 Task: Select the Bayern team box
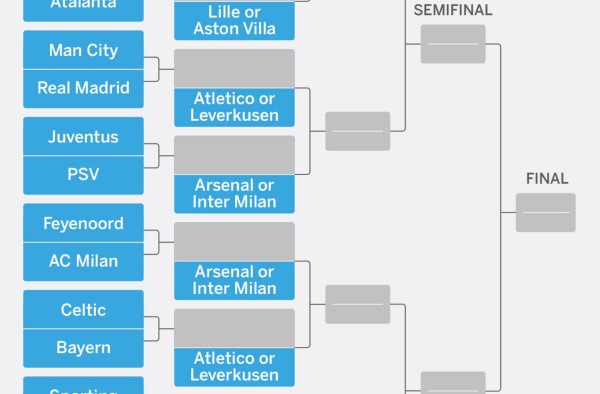pos(83,348)
